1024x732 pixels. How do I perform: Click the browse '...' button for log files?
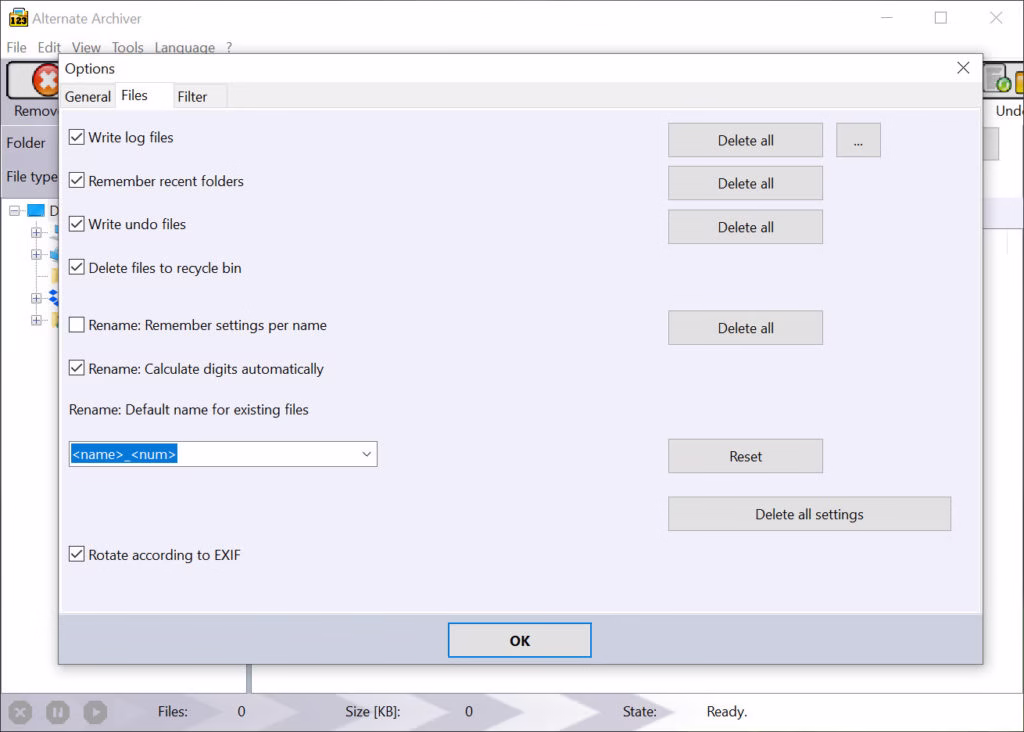tap(858, 141)
